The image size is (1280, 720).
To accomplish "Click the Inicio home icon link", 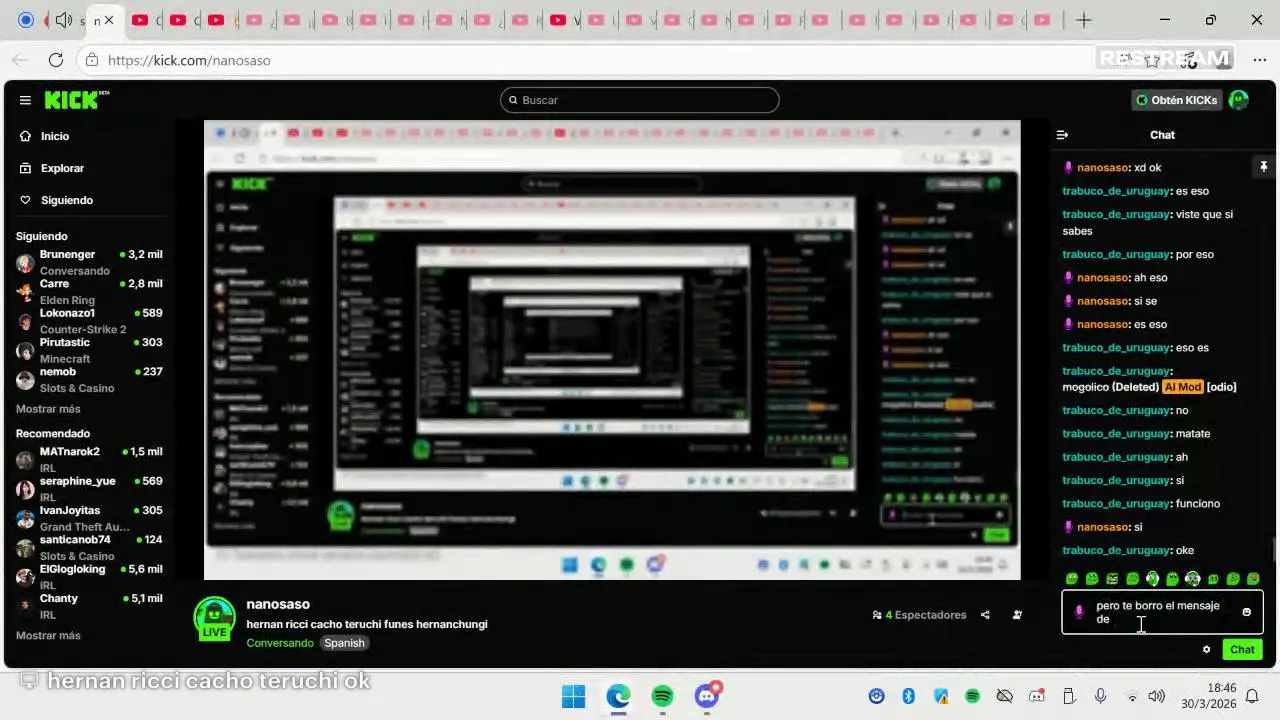I will tap(44, 136).
